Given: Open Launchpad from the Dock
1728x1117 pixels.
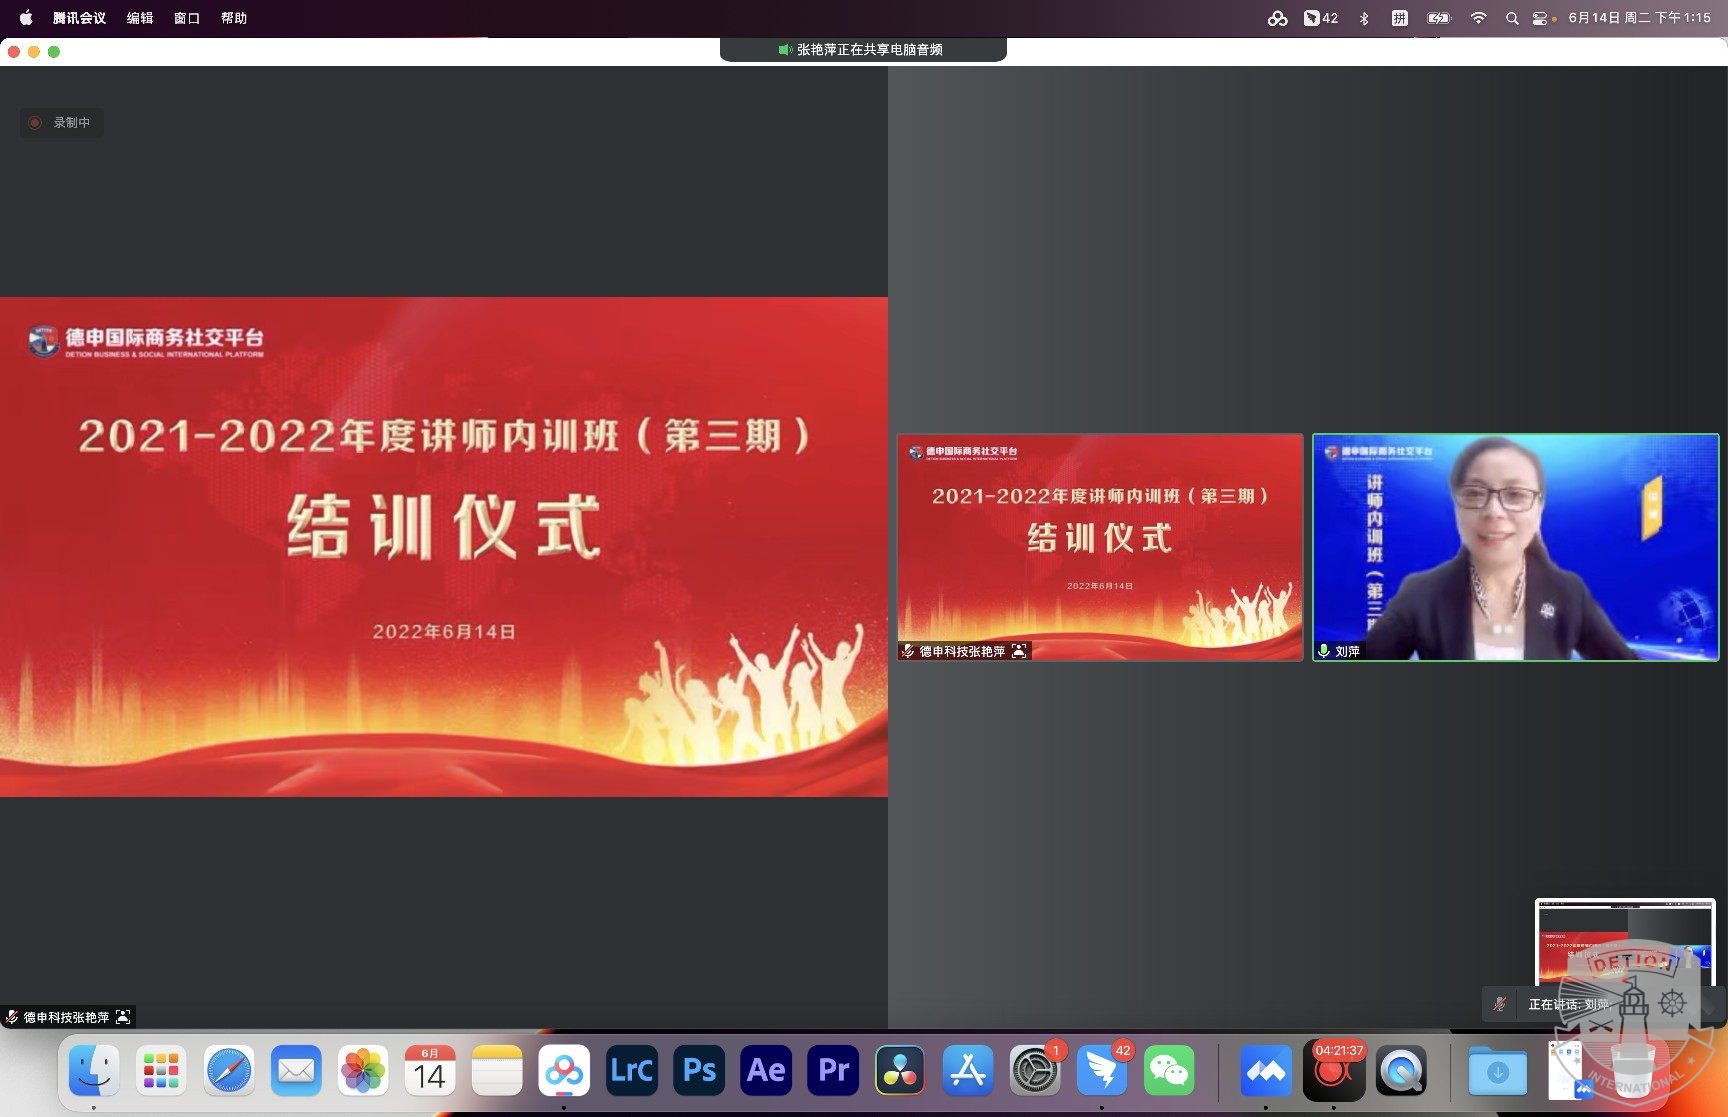Looking at the screenshot, I should pyautogui.click(x=161, y=1071).
